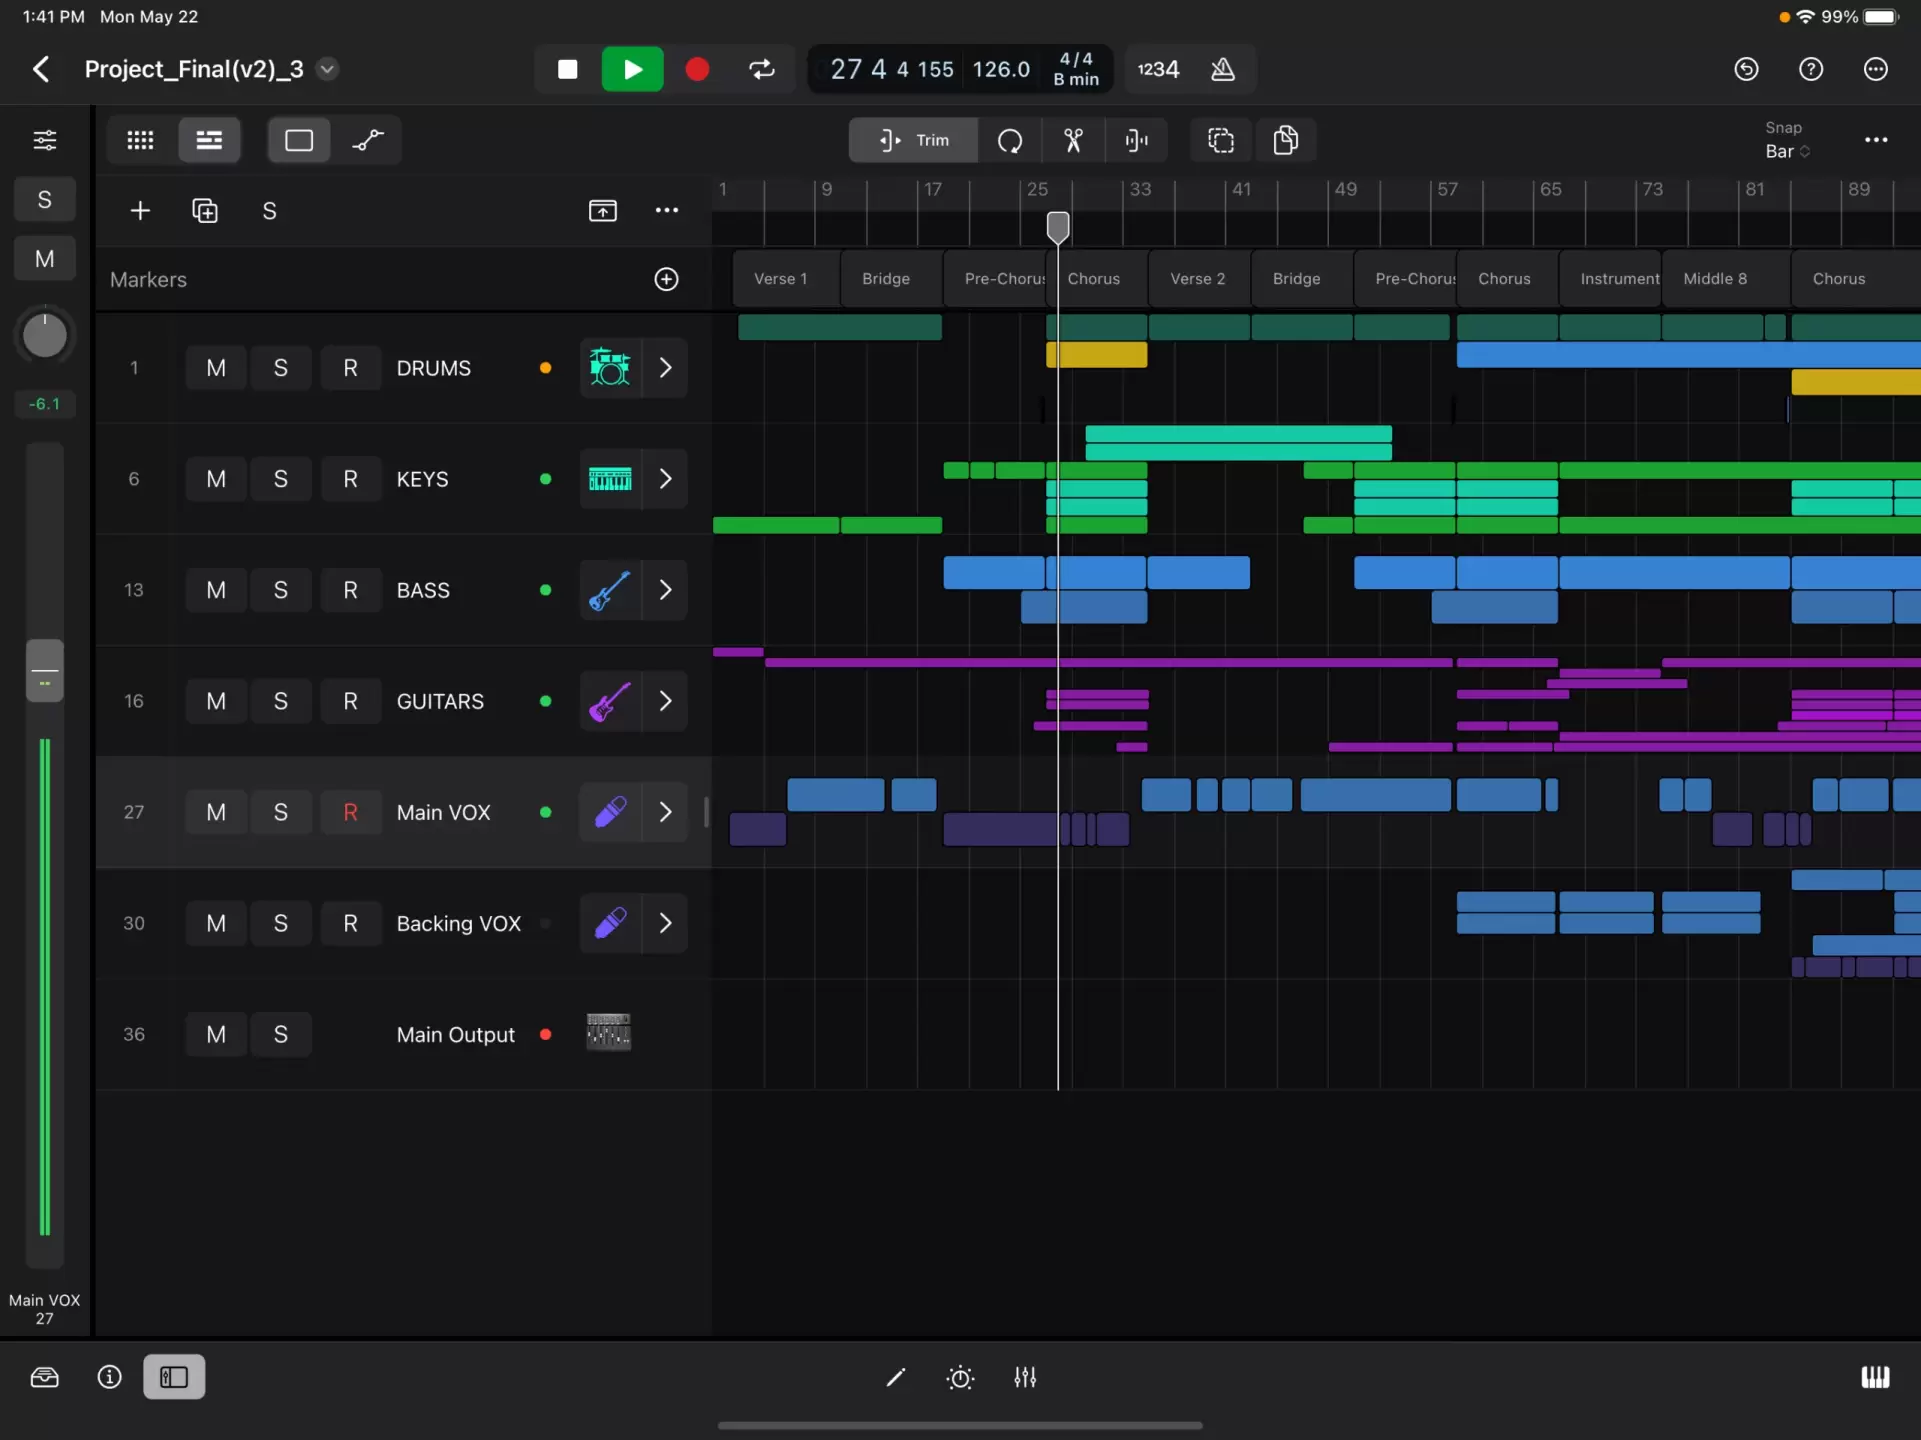Mute the BASS track
Screen dimensions: 1921x1440
click(216, 590)
